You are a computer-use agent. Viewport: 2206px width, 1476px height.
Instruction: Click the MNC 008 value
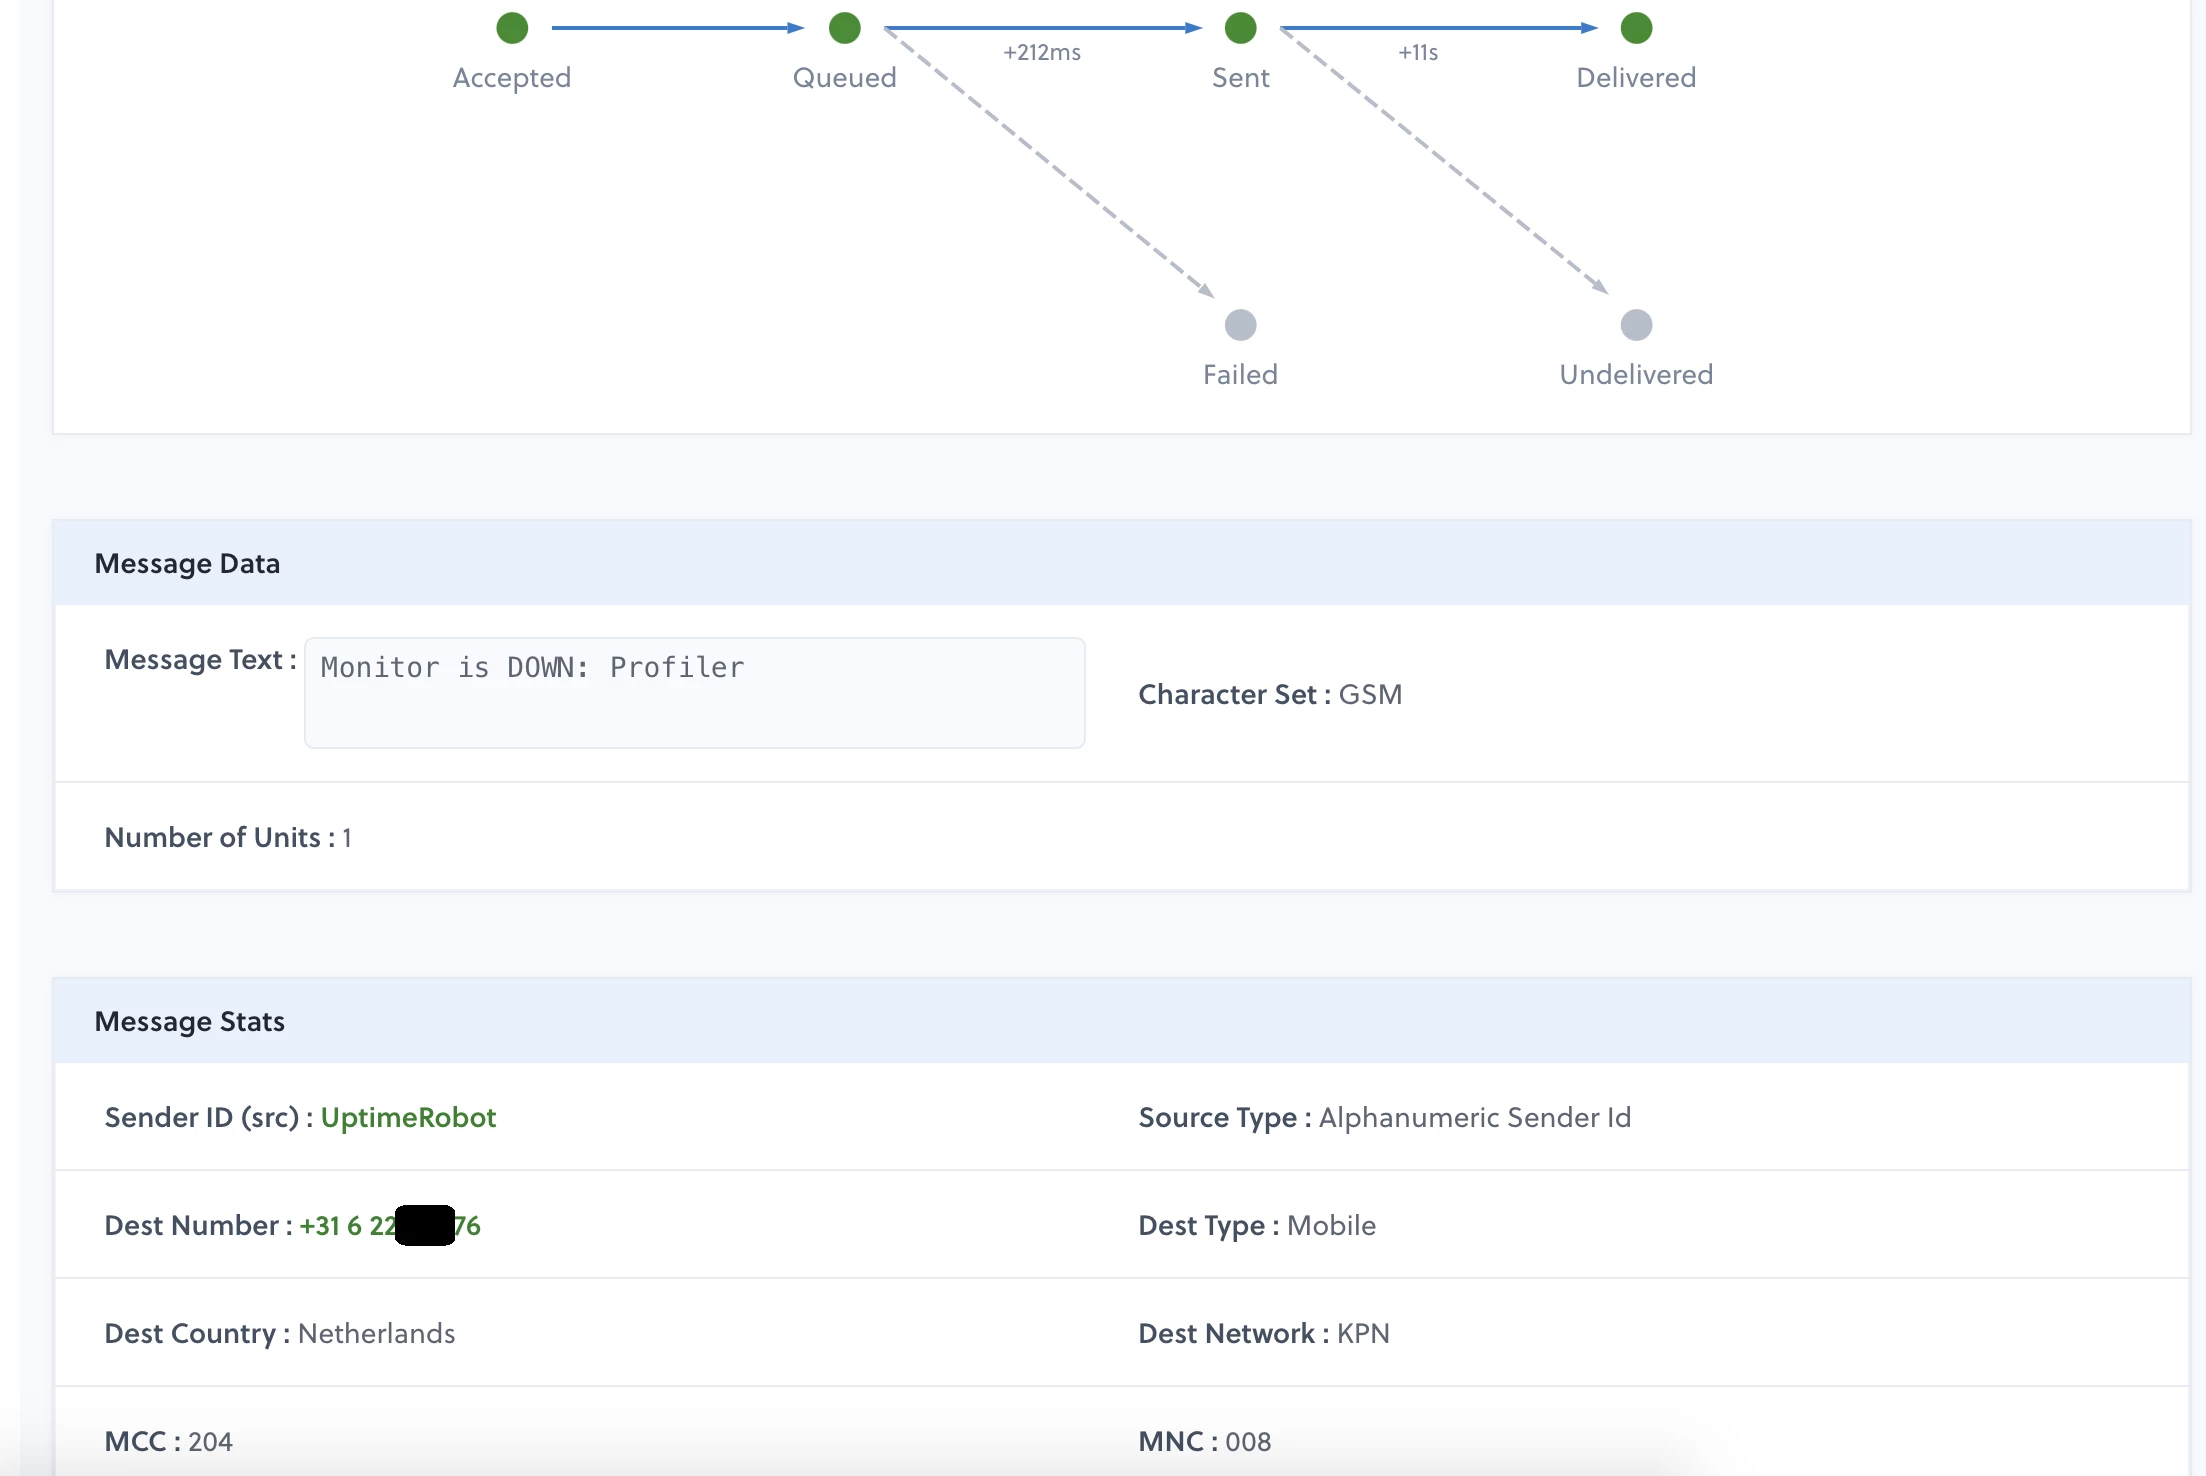[1248, 1442]
